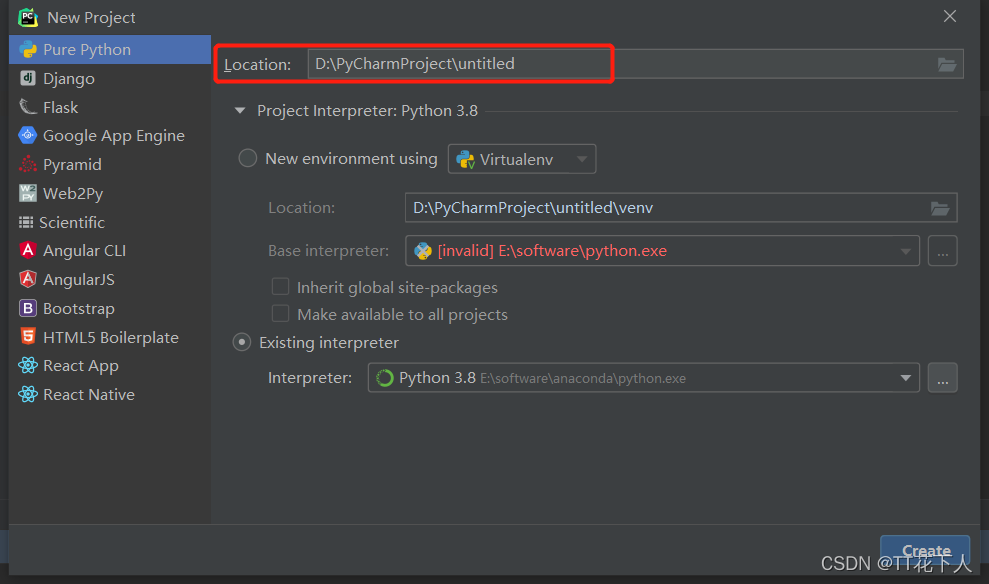Viewport: 989px width, 584px height.
Task: Click the Google App Engine icon
Action: click(28, 135)
